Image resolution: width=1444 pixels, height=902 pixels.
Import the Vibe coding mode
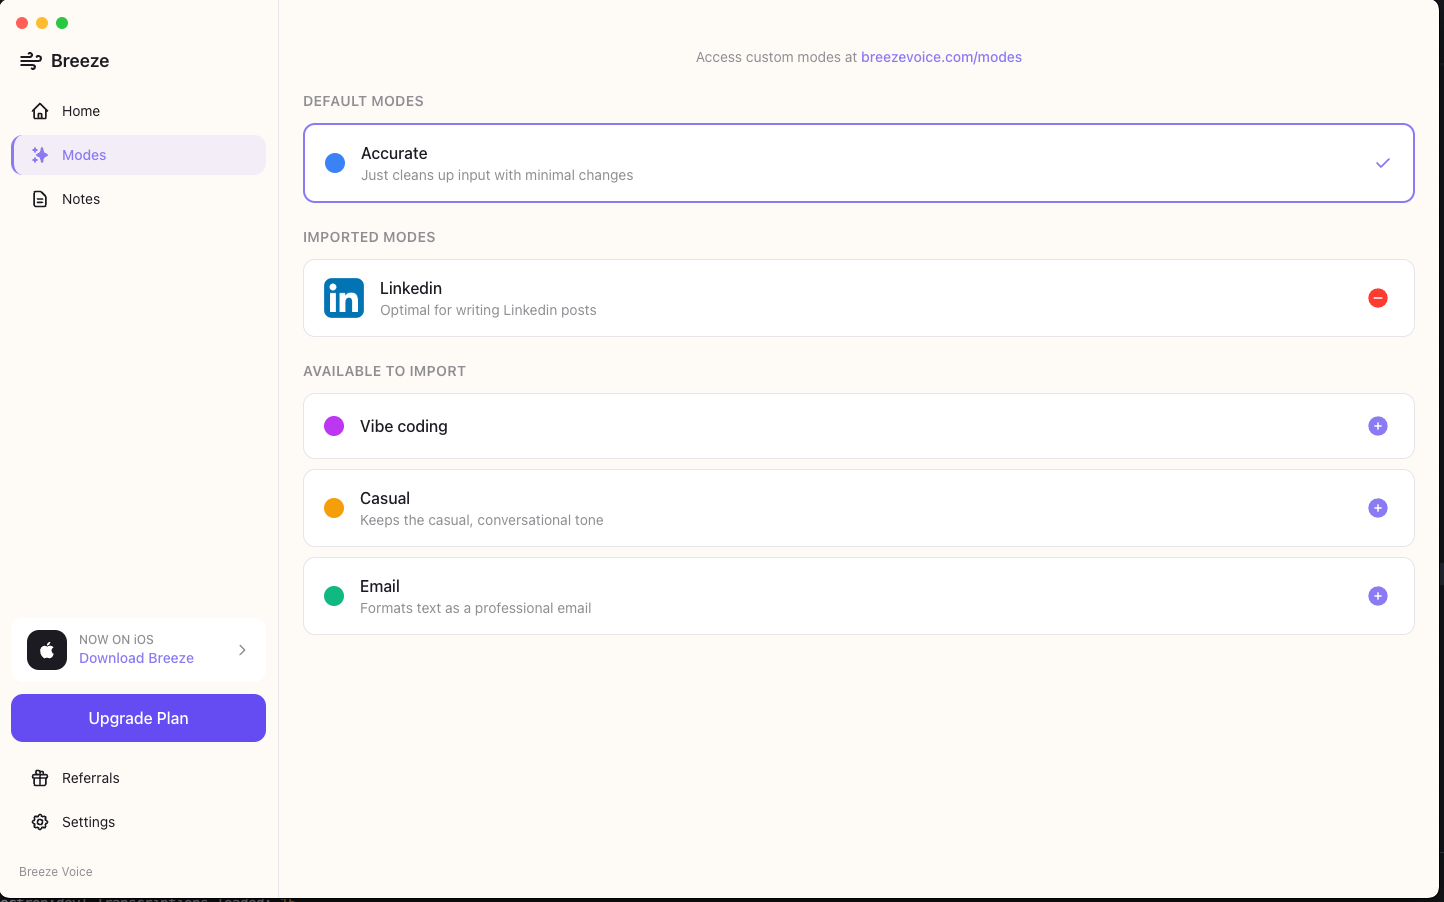click(1378, 425)
